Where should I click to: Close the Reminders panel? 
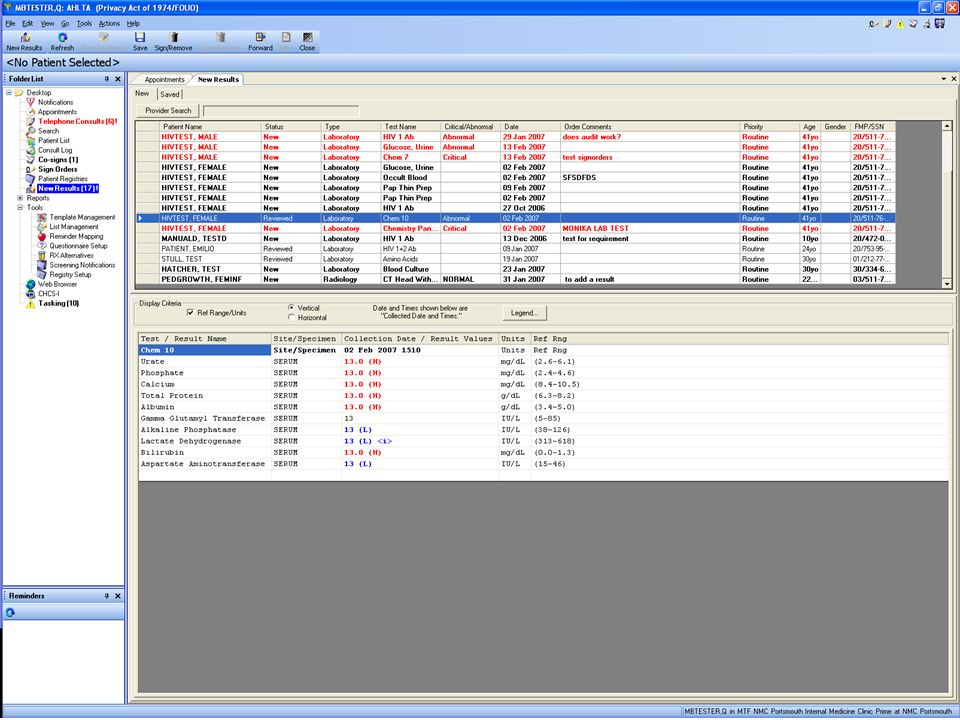(x=118, y=596)
